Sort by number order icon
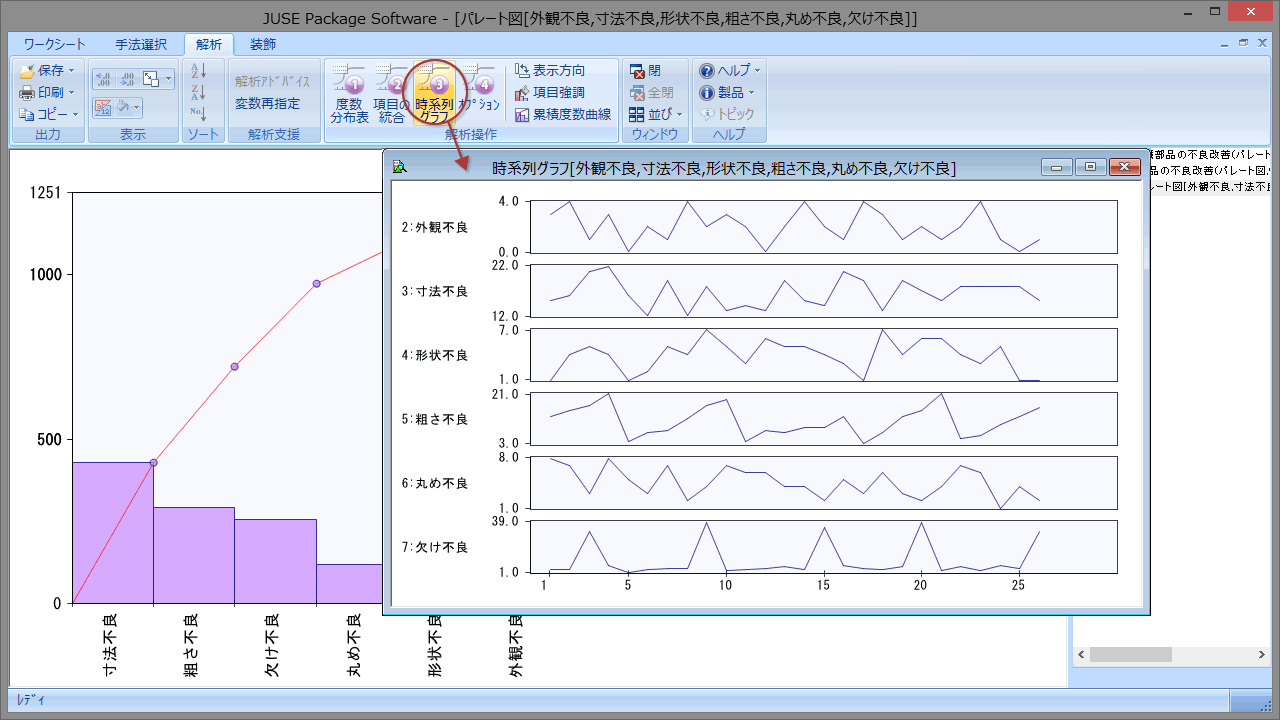 coord(198,114)
